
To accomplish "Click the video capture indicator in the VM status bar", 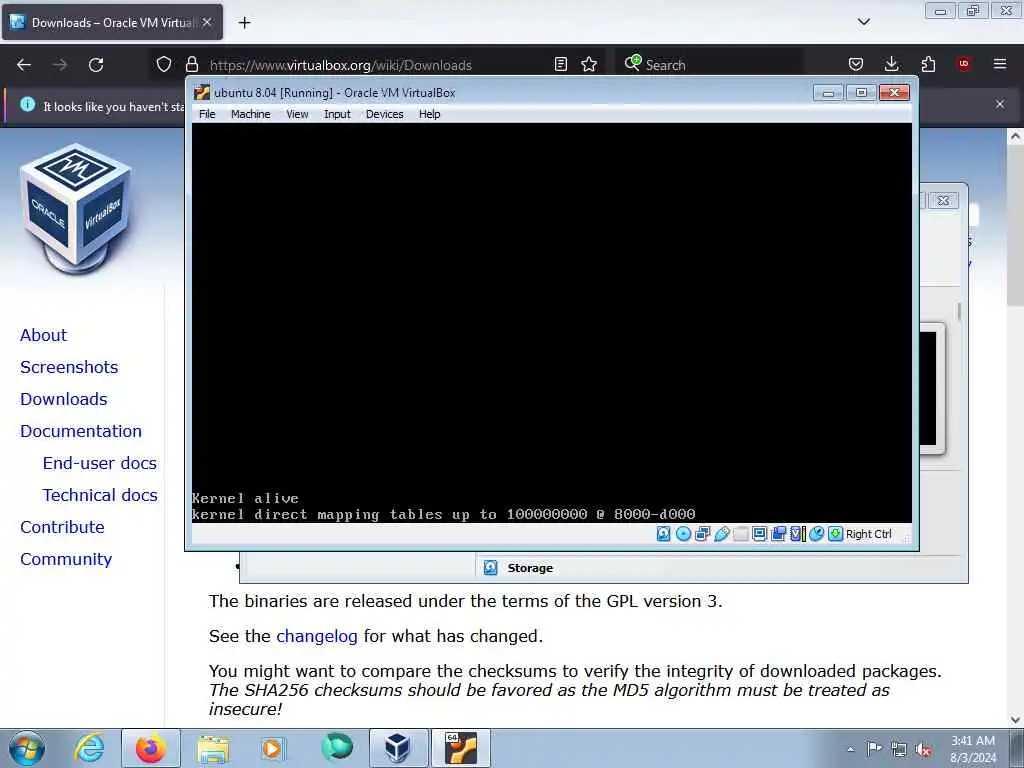I will point(778,534).
